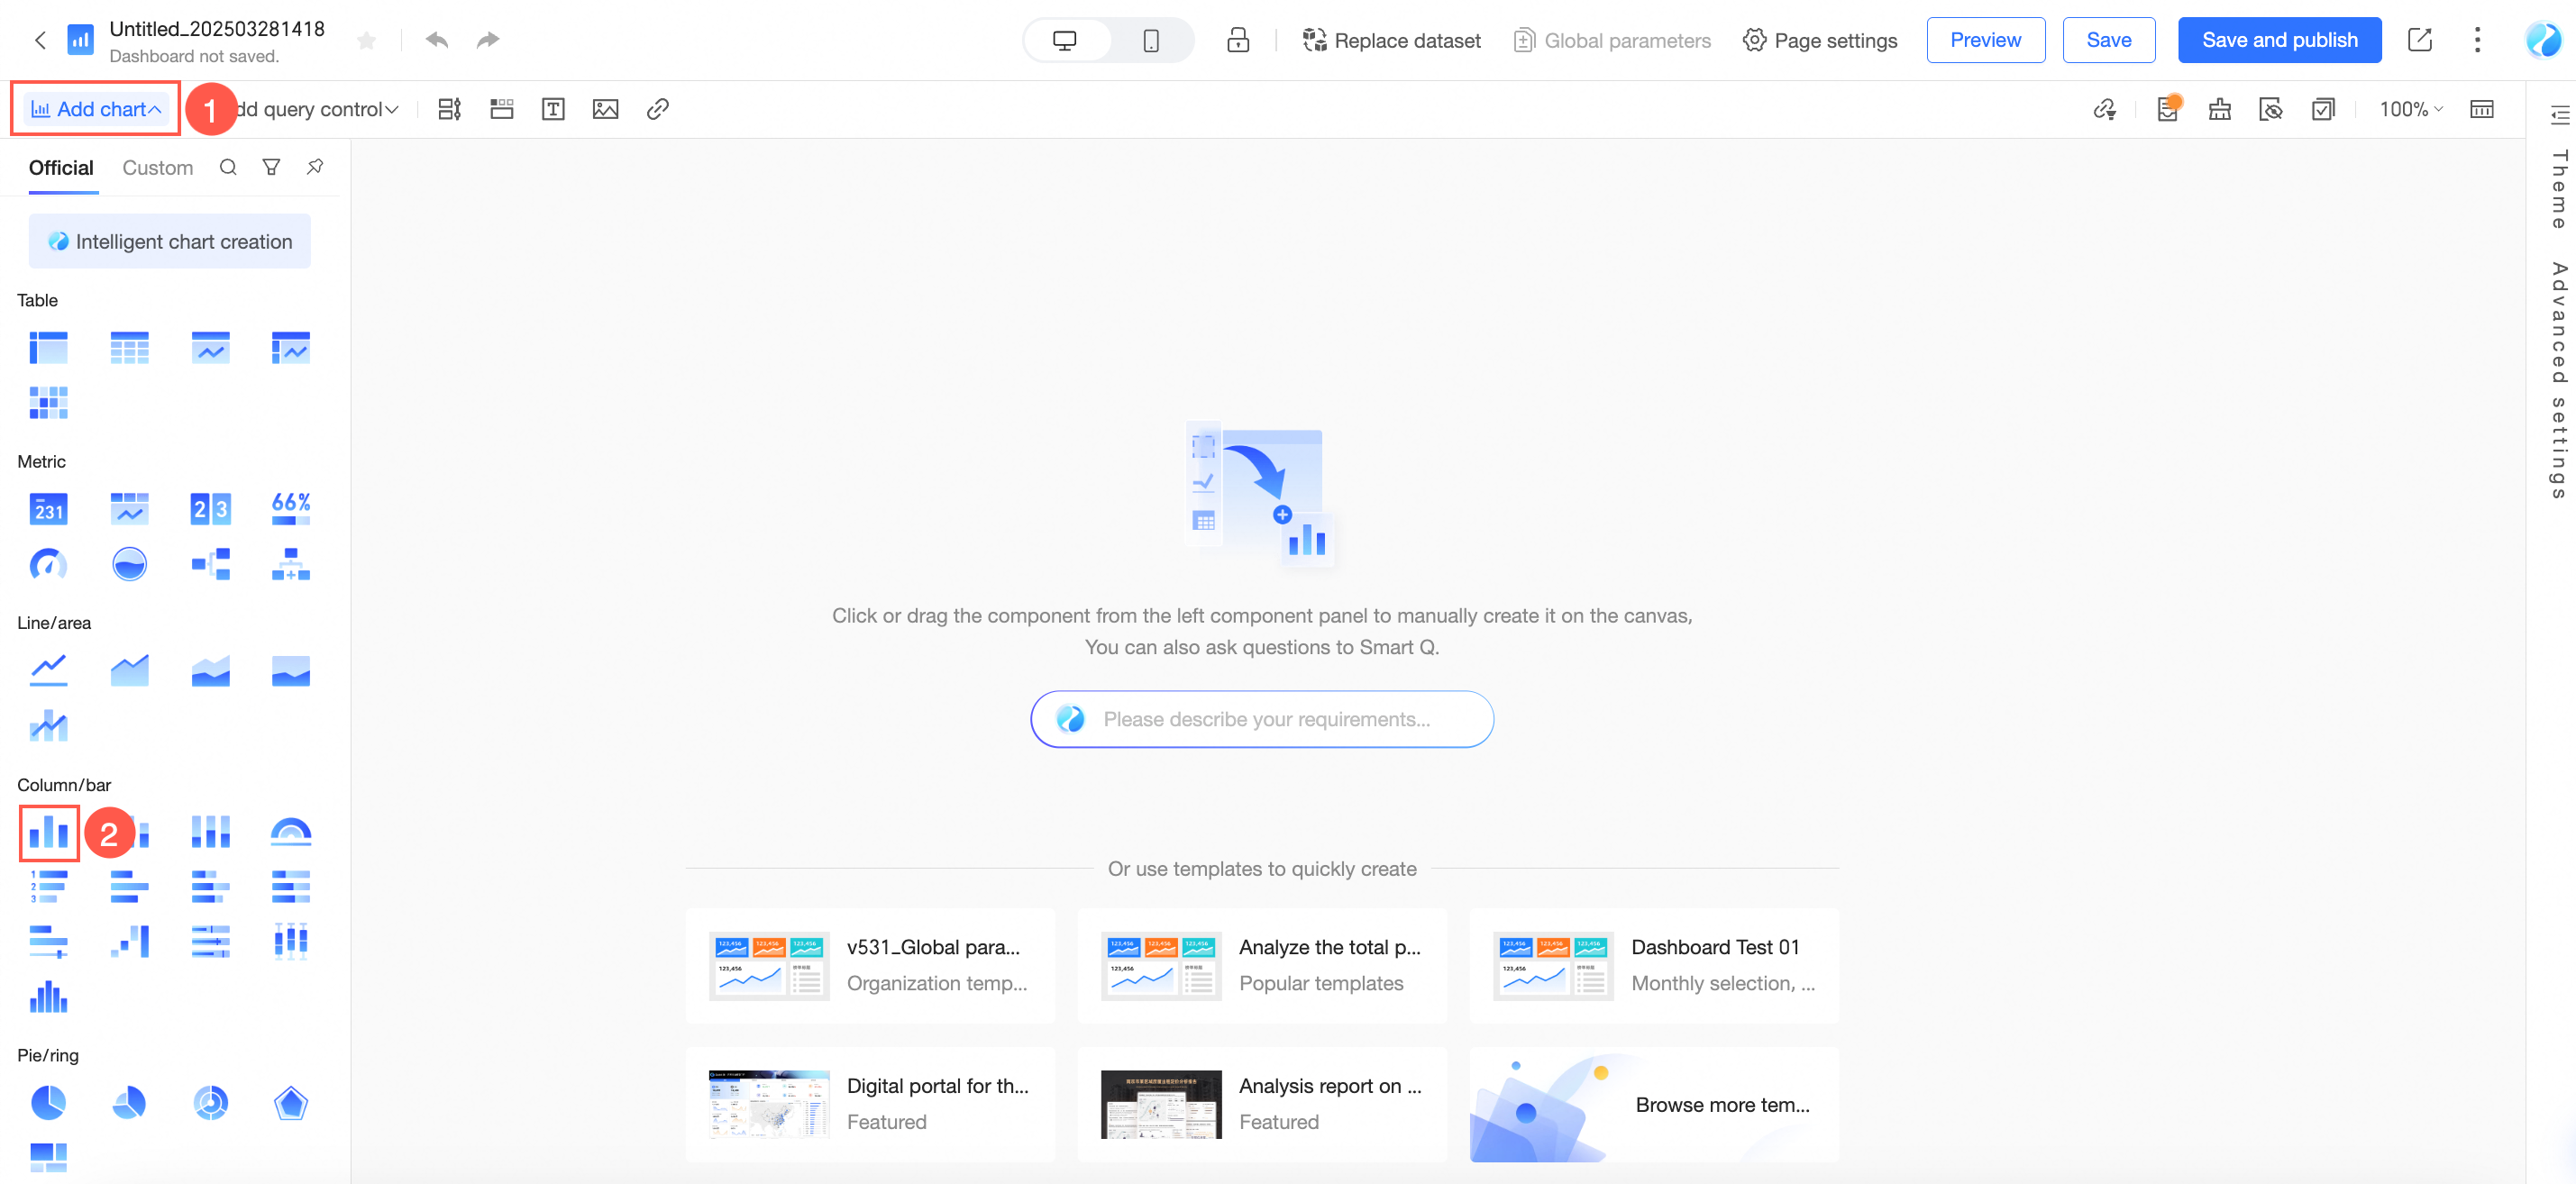
Task: Open the Theme side tab
Action: pyautogui.click(x=2559, y=188)
